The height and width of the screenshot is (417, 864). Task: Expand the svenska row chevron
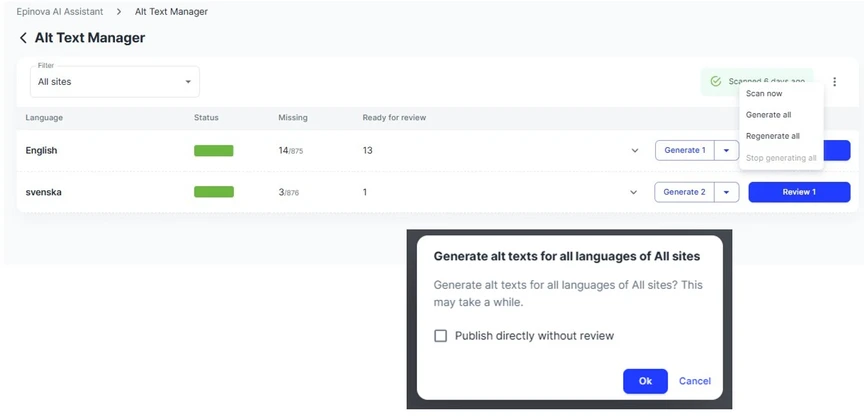coord(634,192)
